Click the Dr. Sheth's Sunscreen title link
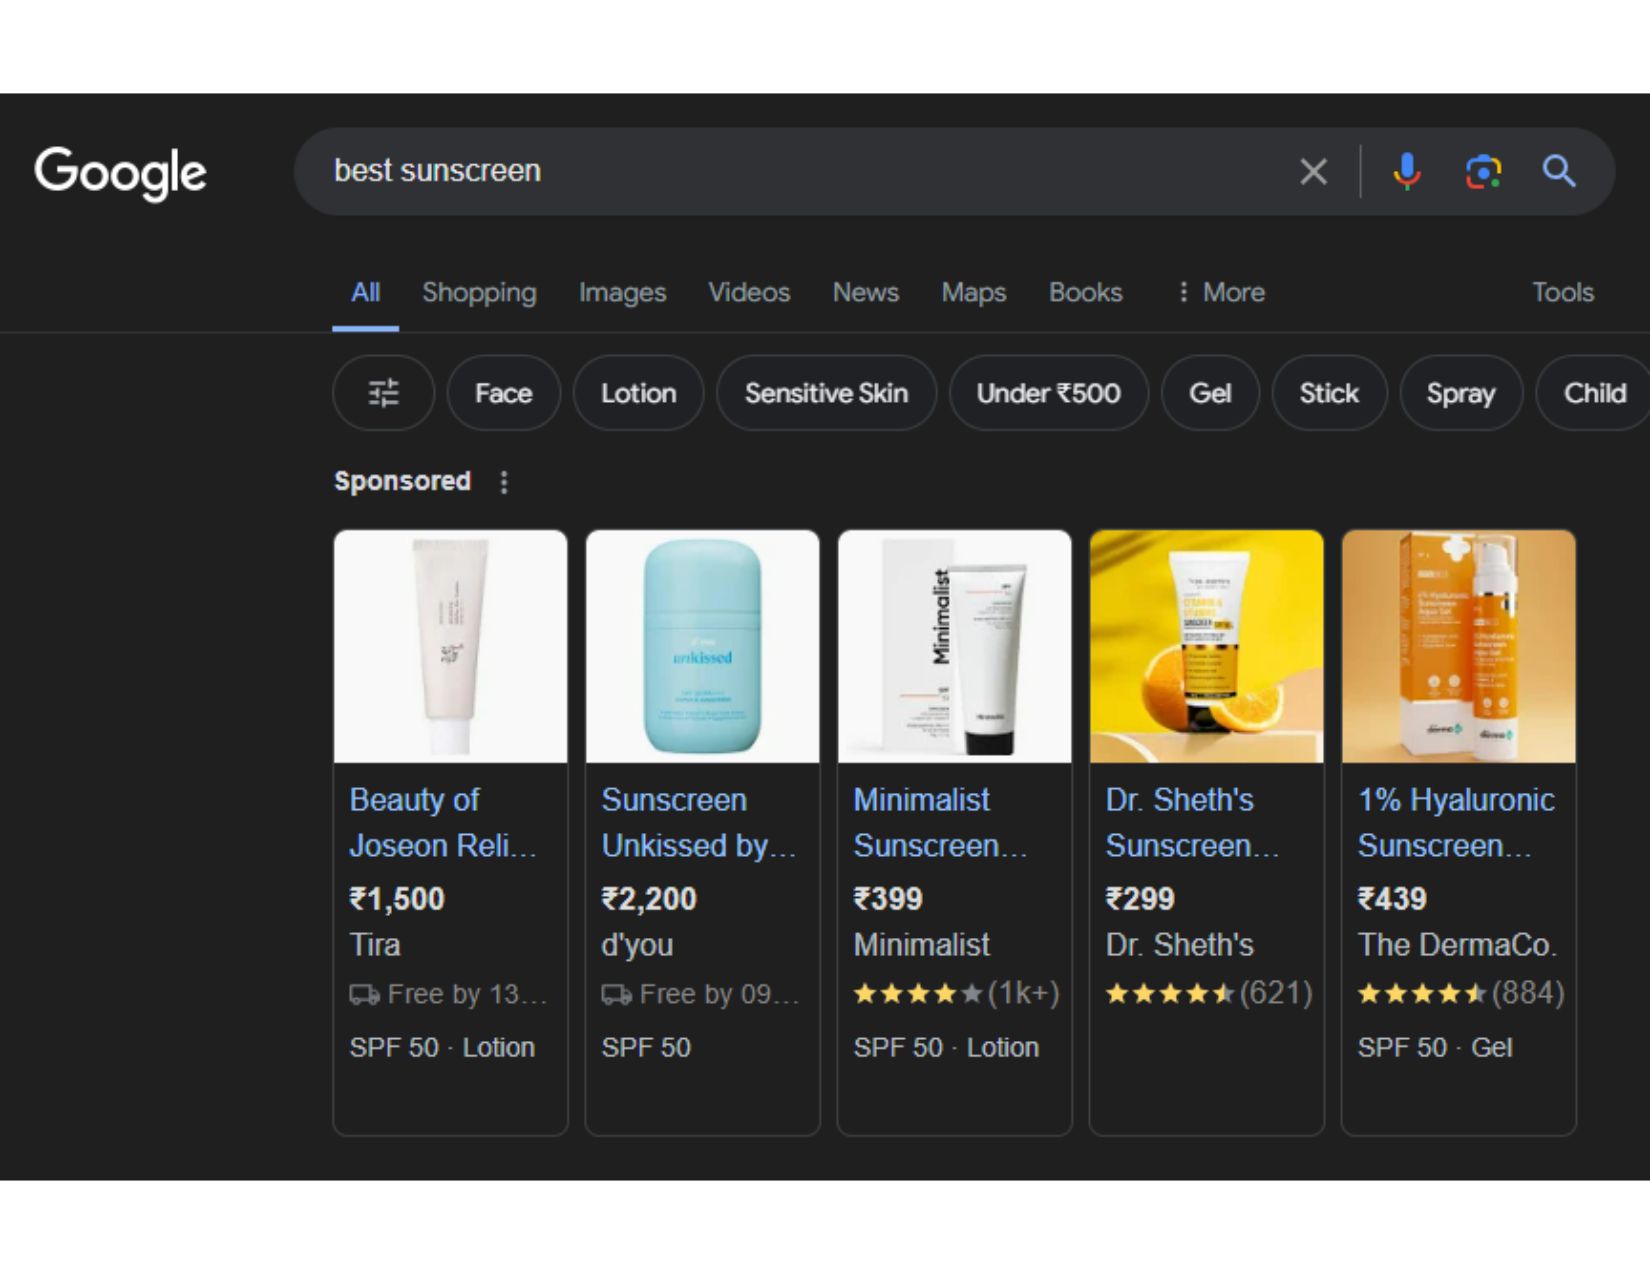Screen dimensions: 1650x1275 (x=1192, y=822)
